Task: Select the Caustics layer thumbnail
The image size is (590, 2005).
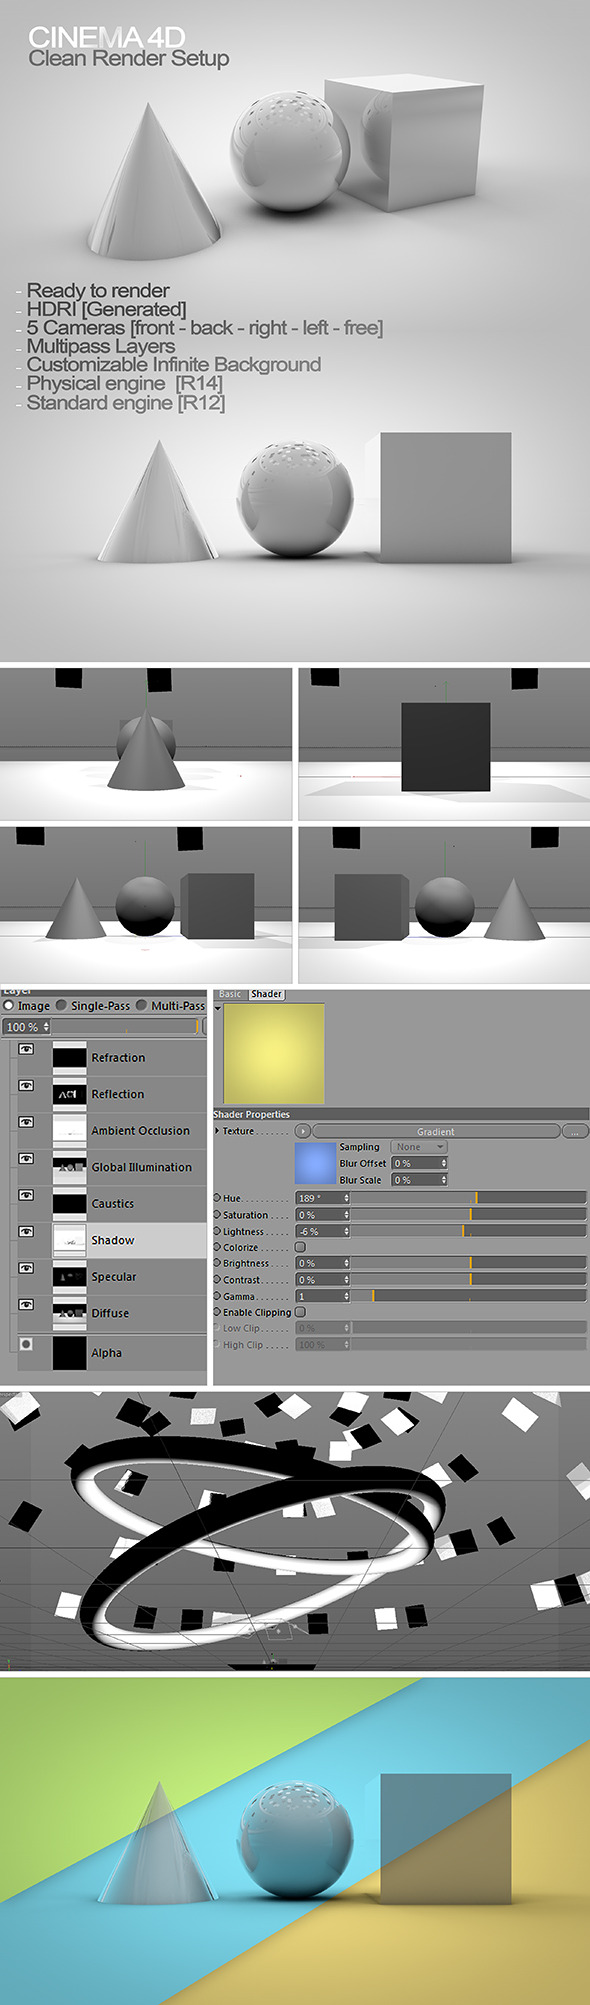Action: (x=69, y=1203)
